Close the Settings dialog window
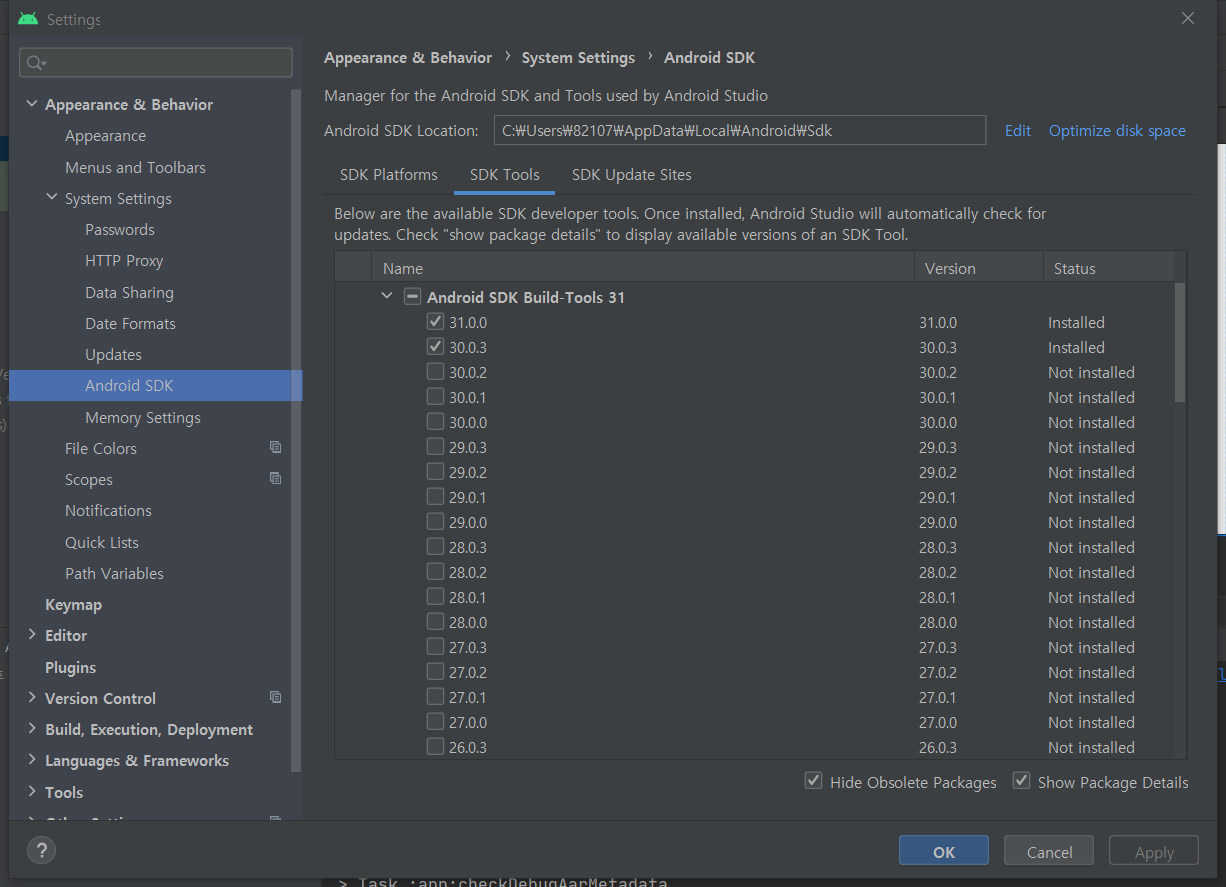1226x887 pixels. 1187,18
